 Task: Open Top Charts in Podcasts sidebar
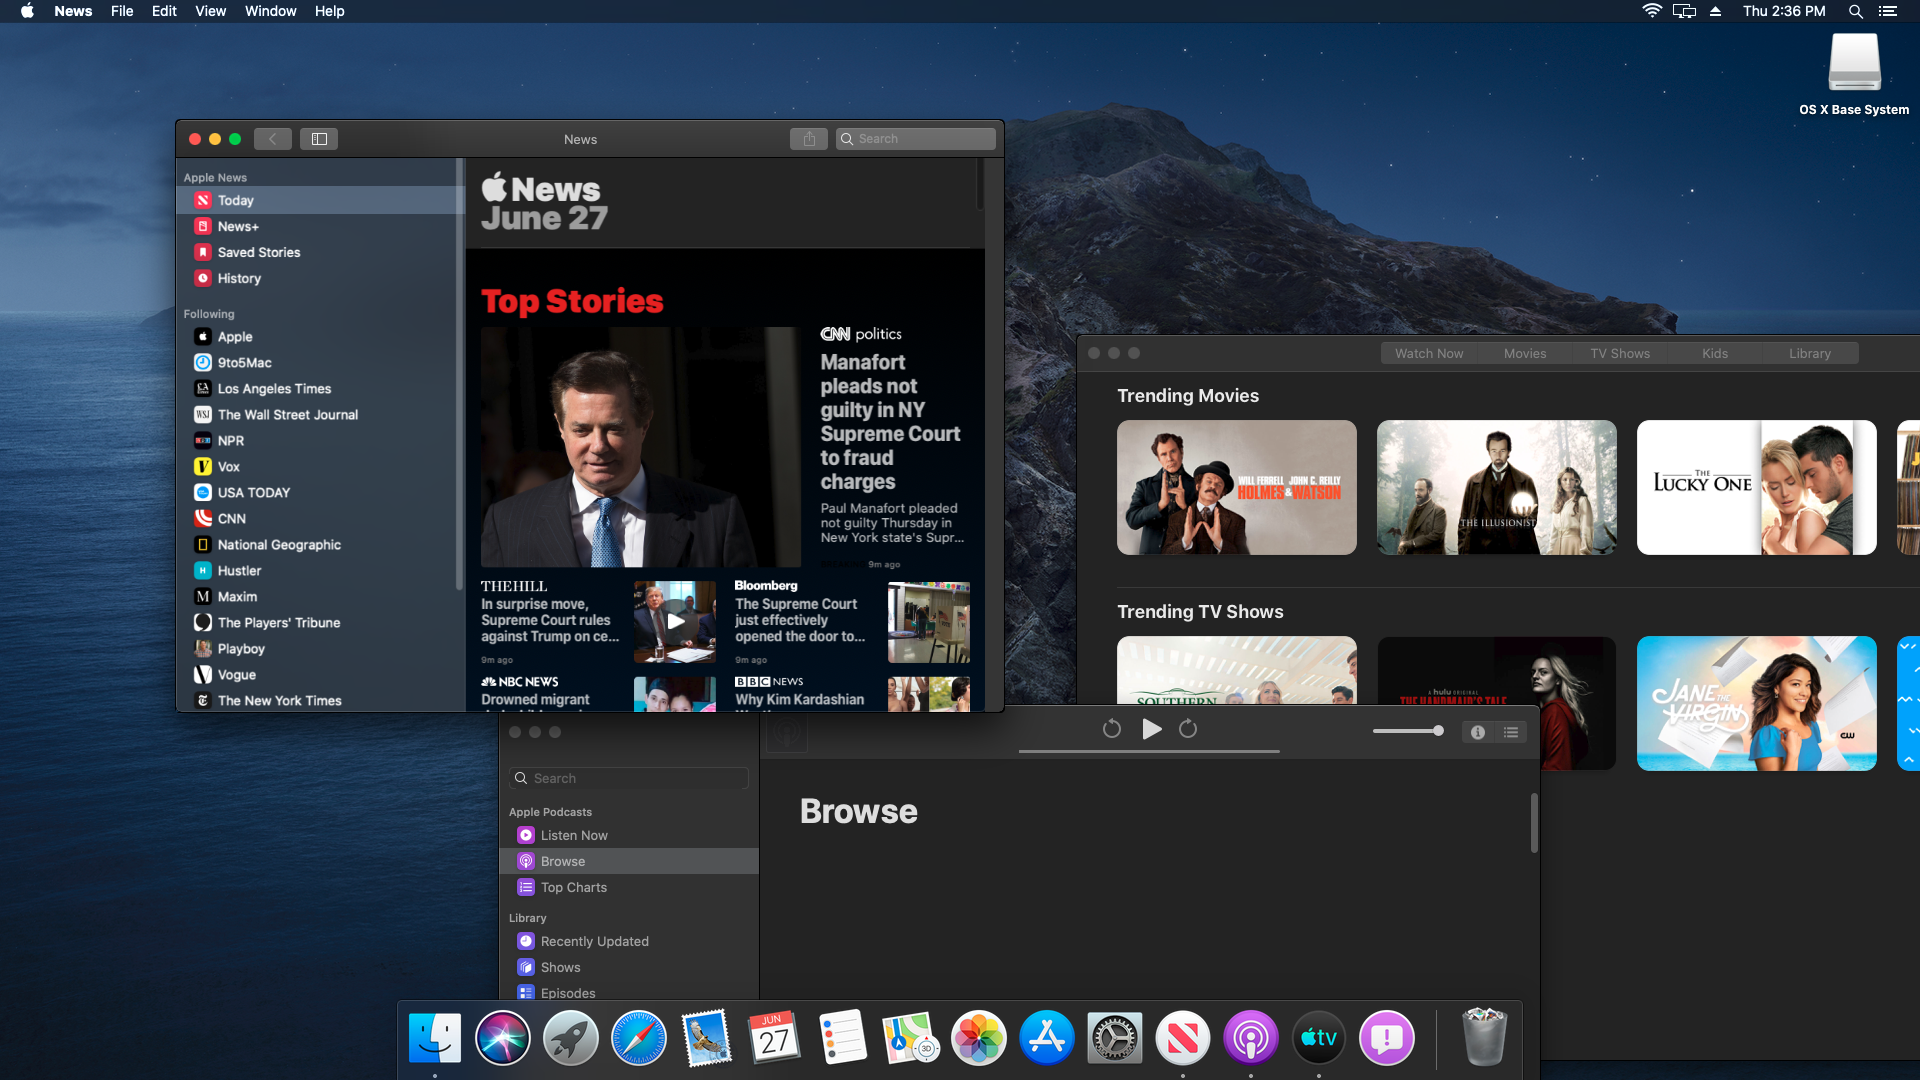click(573, 887)
